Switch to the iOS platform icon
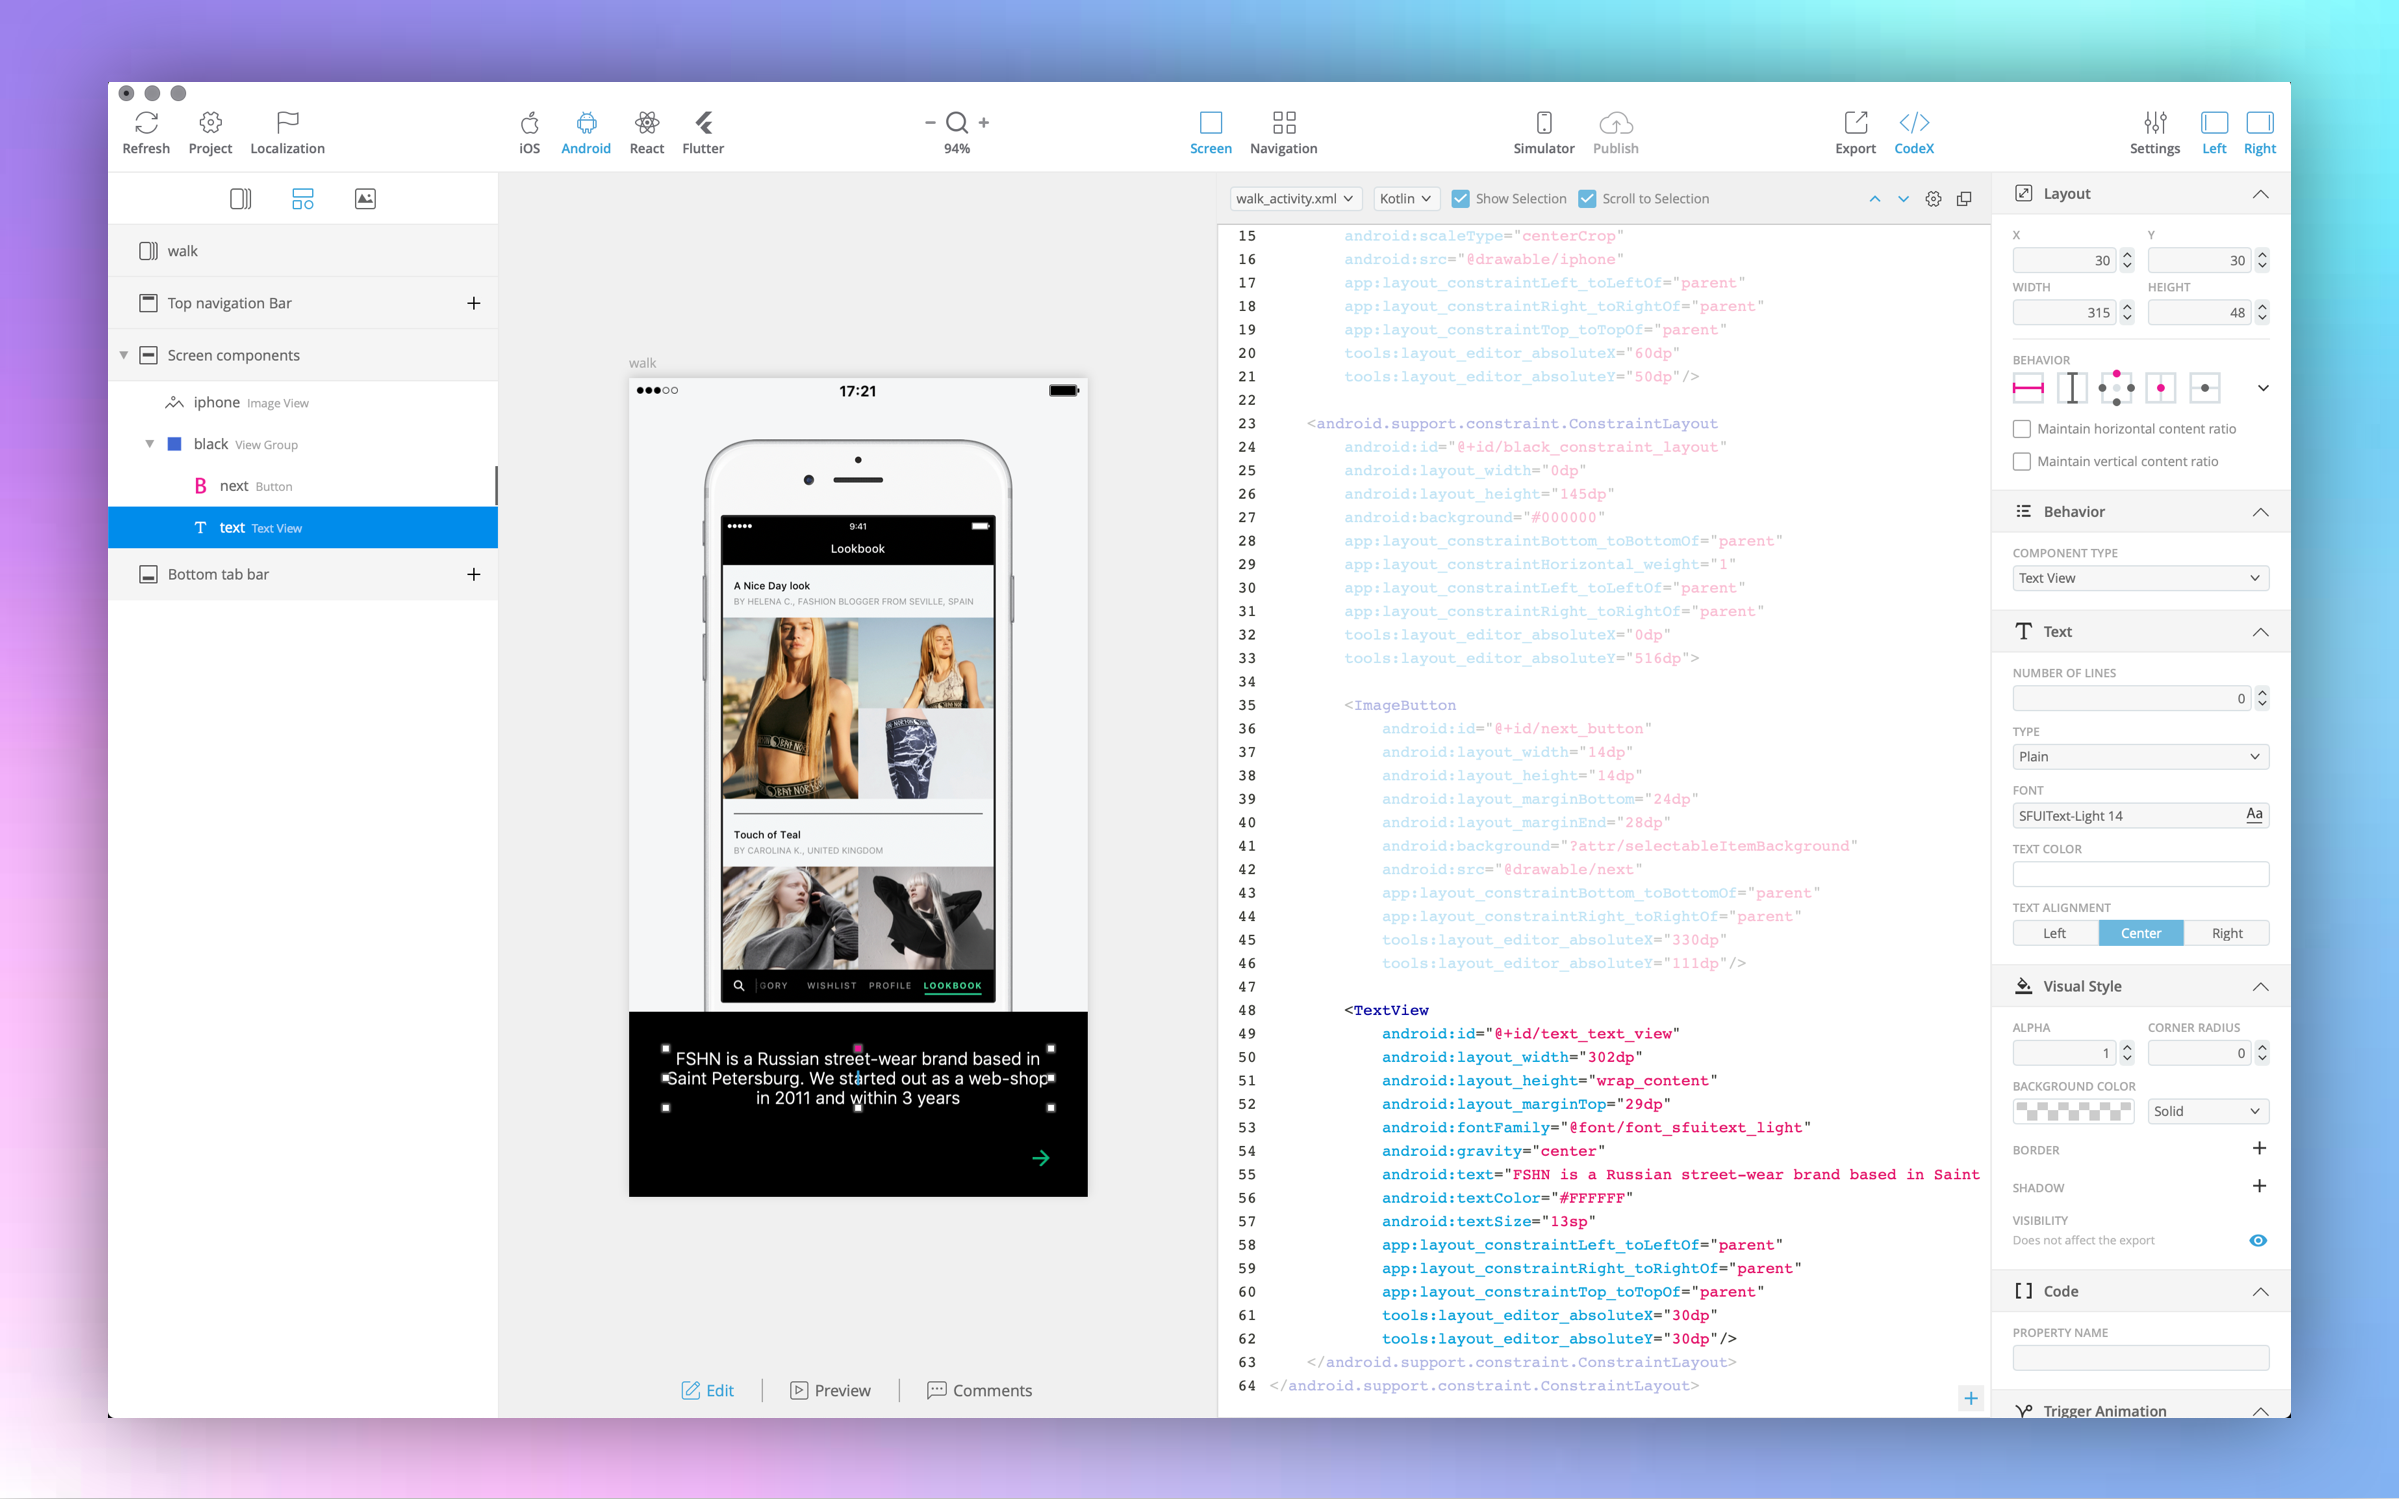This screenshot has height=1499, width=2399. [529, 123]
